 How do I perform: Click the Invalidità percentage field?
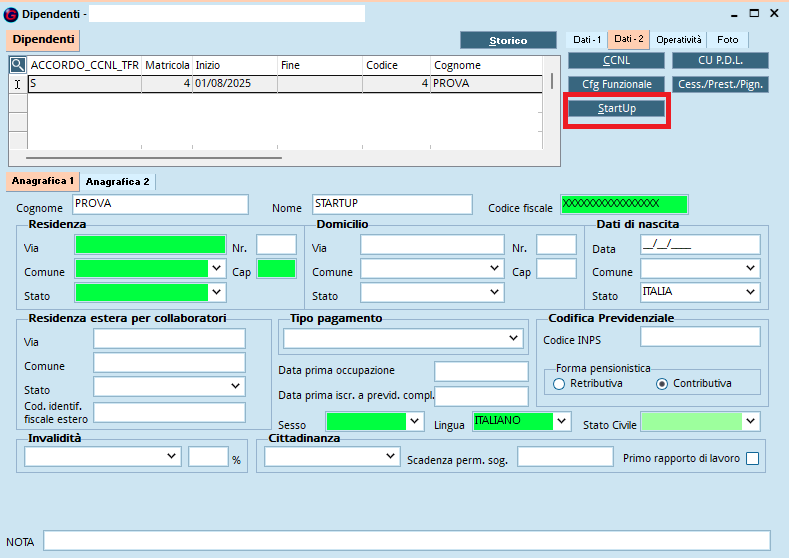208,457
